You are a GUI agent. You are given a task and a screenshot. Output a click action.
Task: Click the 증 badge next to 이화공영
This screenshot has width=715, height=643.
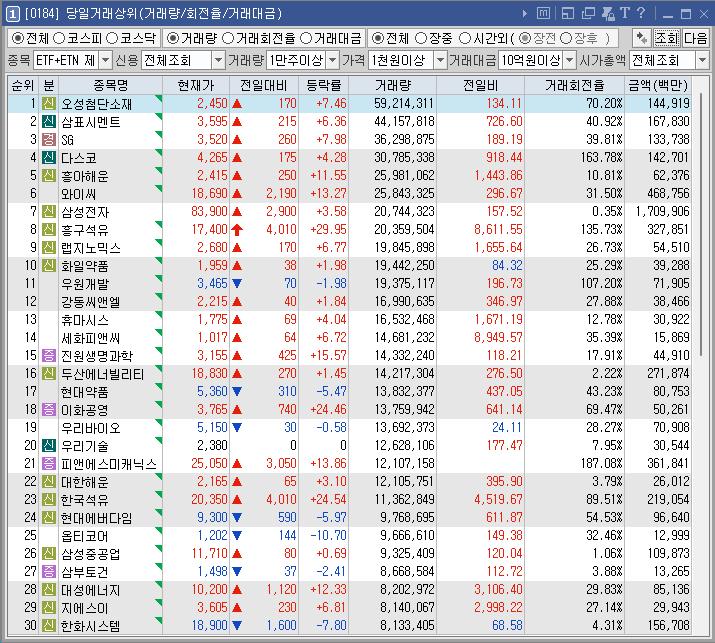click(49, 410)
